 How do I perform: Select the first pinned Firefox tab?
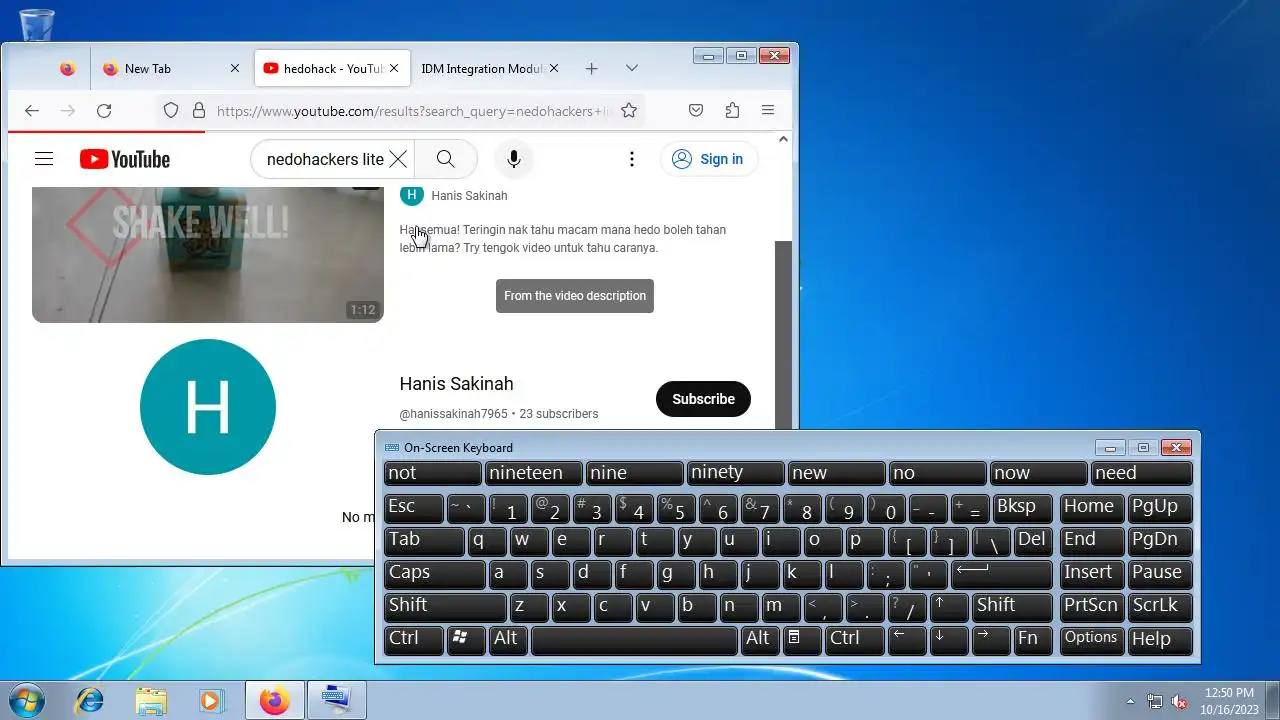[x=67, y=69]
